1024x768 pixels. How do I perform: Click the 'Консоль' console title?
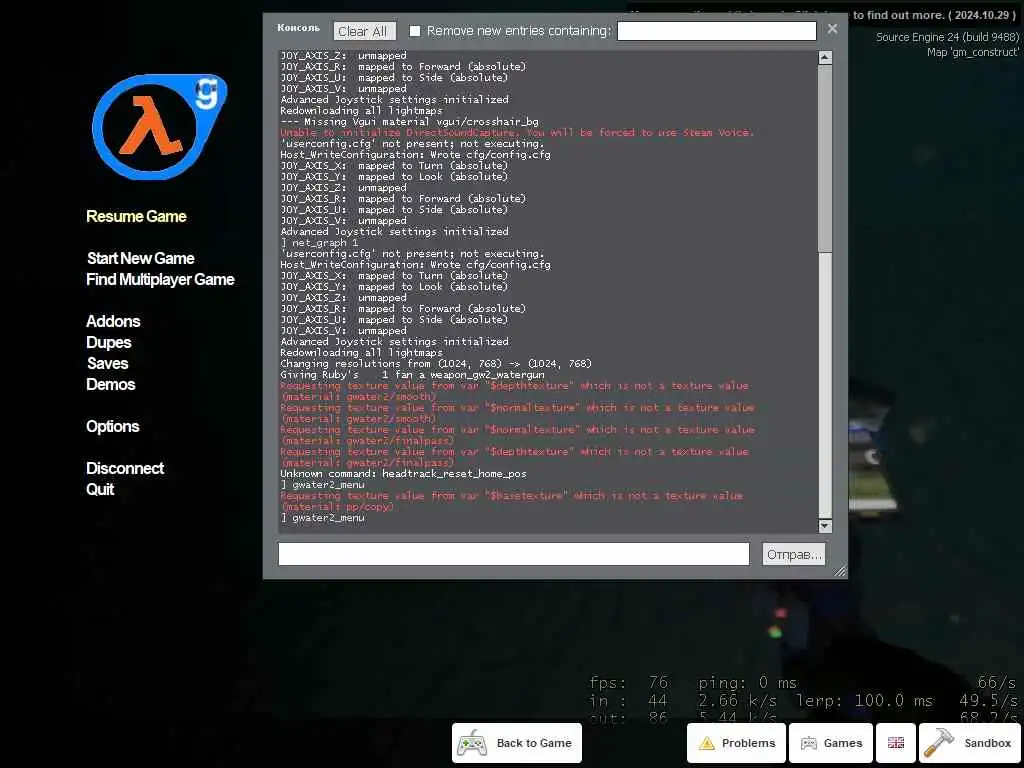click(x=298, y=28)
